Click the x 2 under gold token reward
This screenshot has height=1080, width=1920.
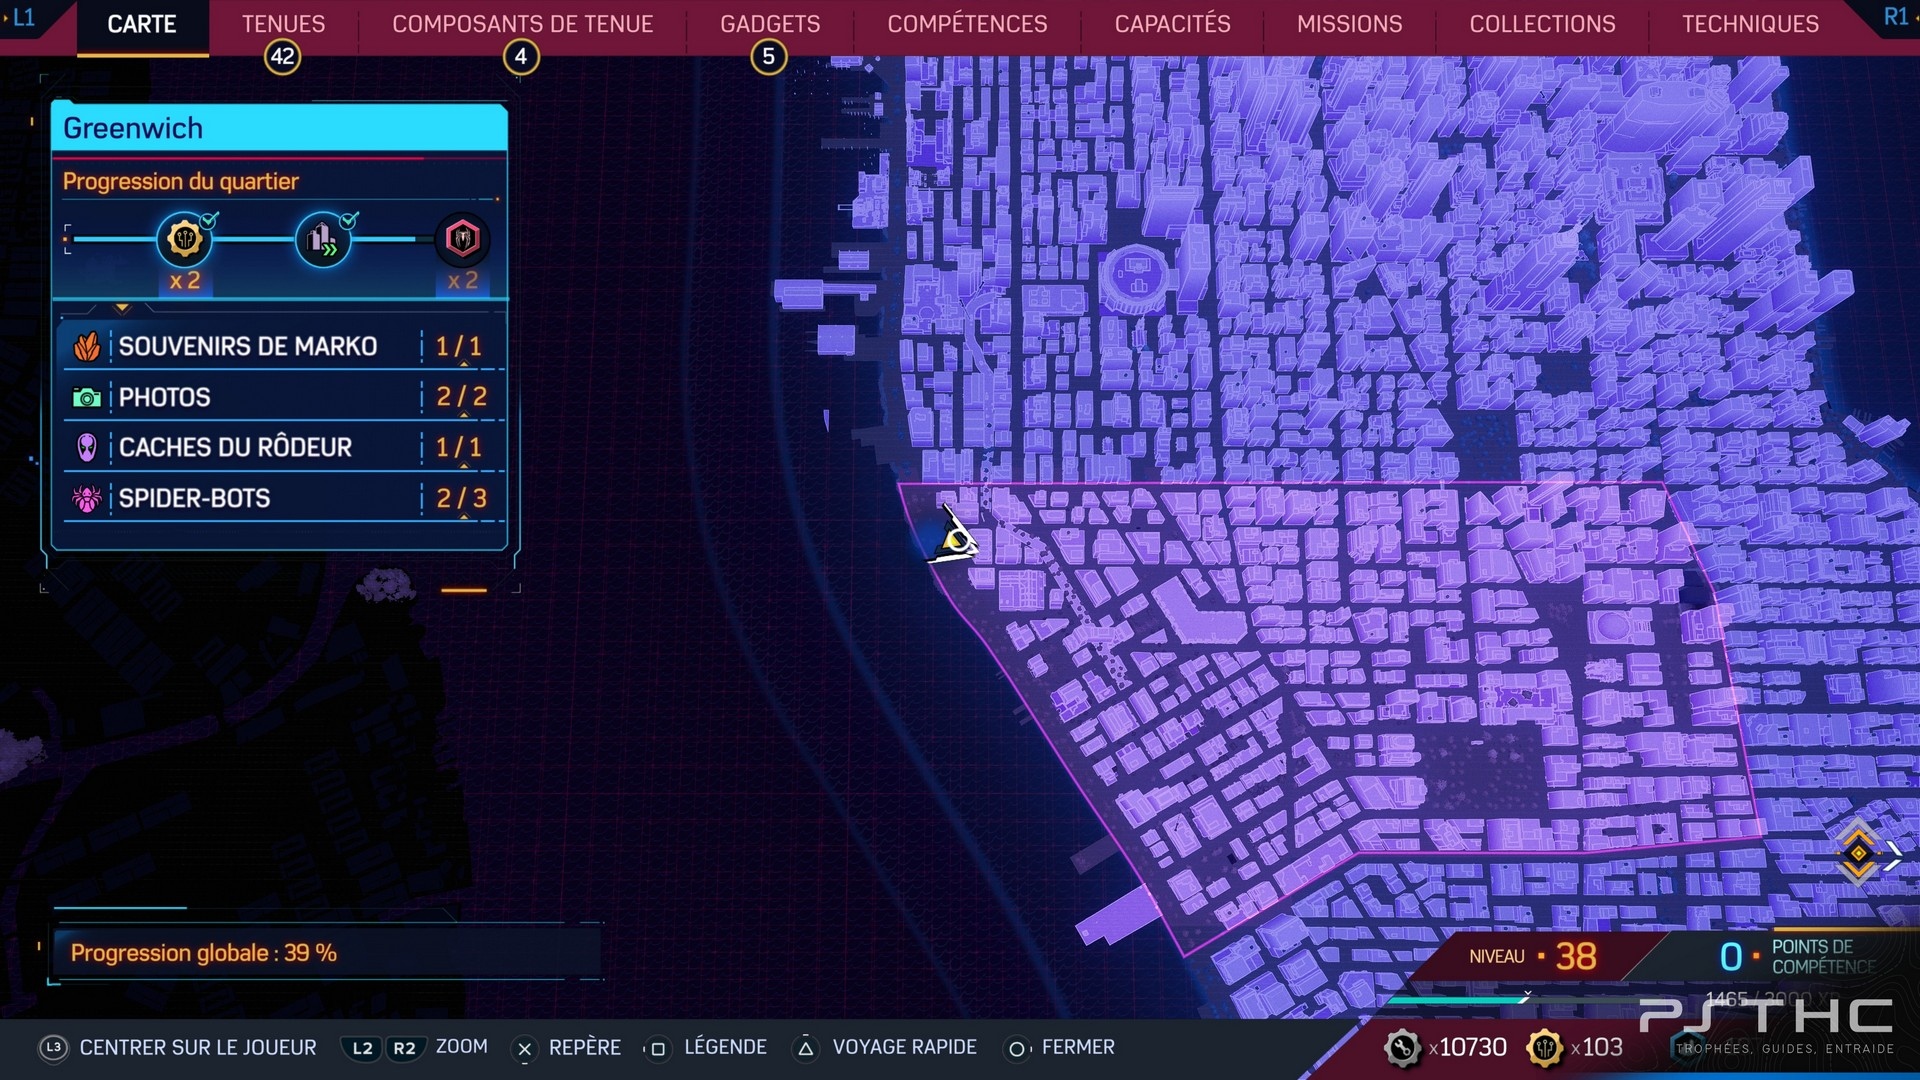(185, 281)
